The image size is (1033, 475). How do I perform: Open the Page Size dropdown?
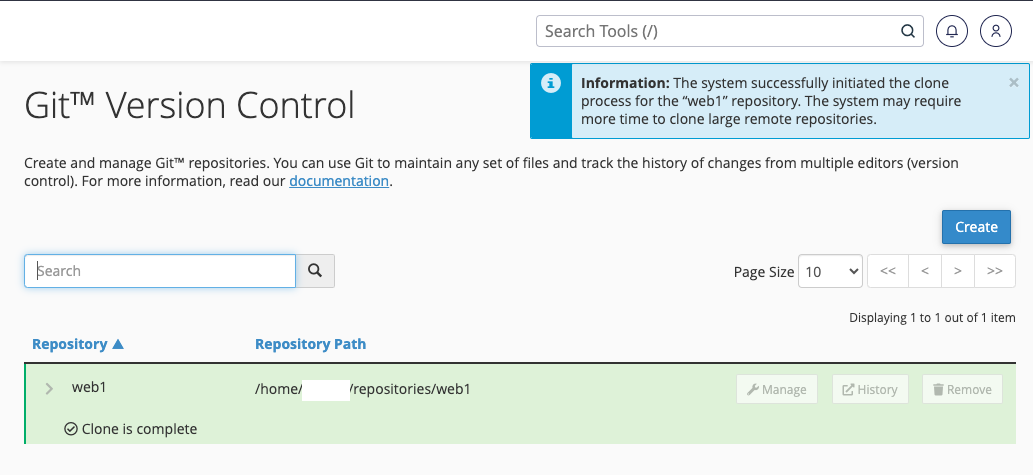[830, 271]
